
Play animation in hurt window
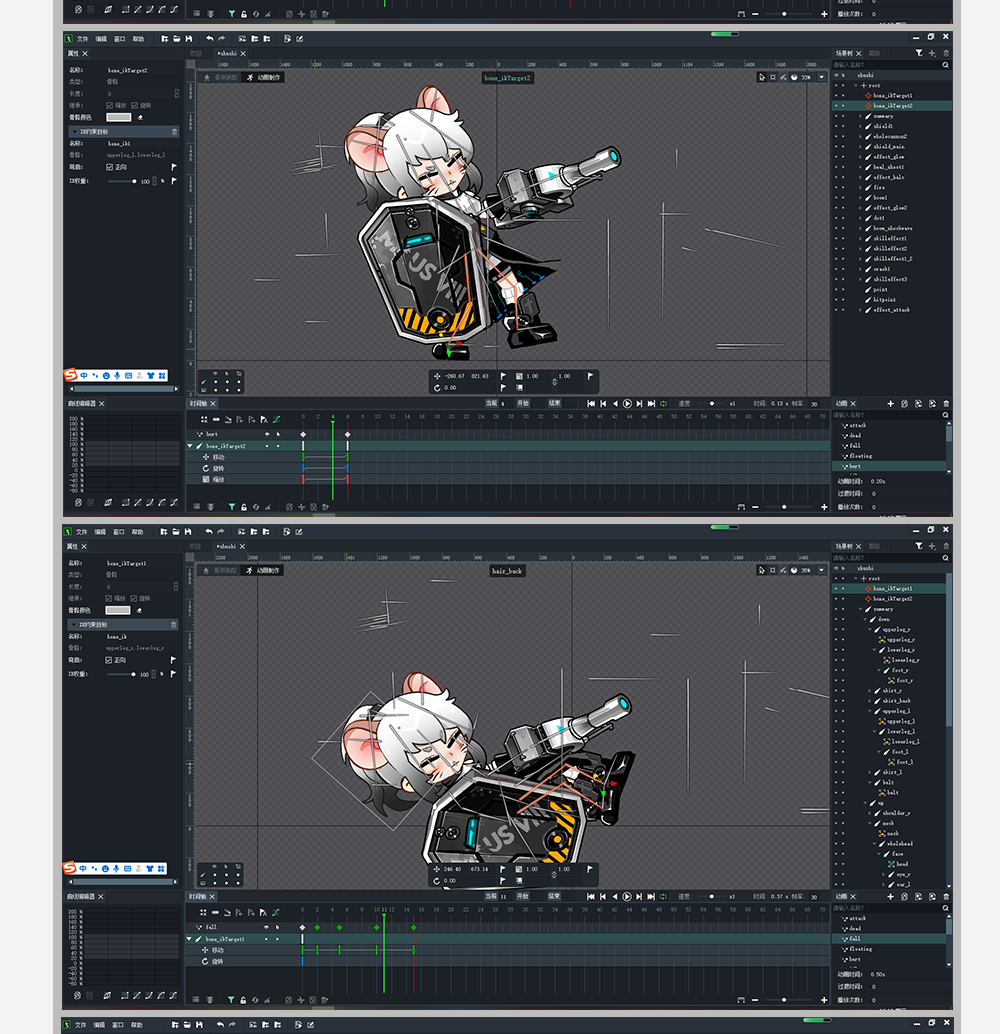coord(627,404)
